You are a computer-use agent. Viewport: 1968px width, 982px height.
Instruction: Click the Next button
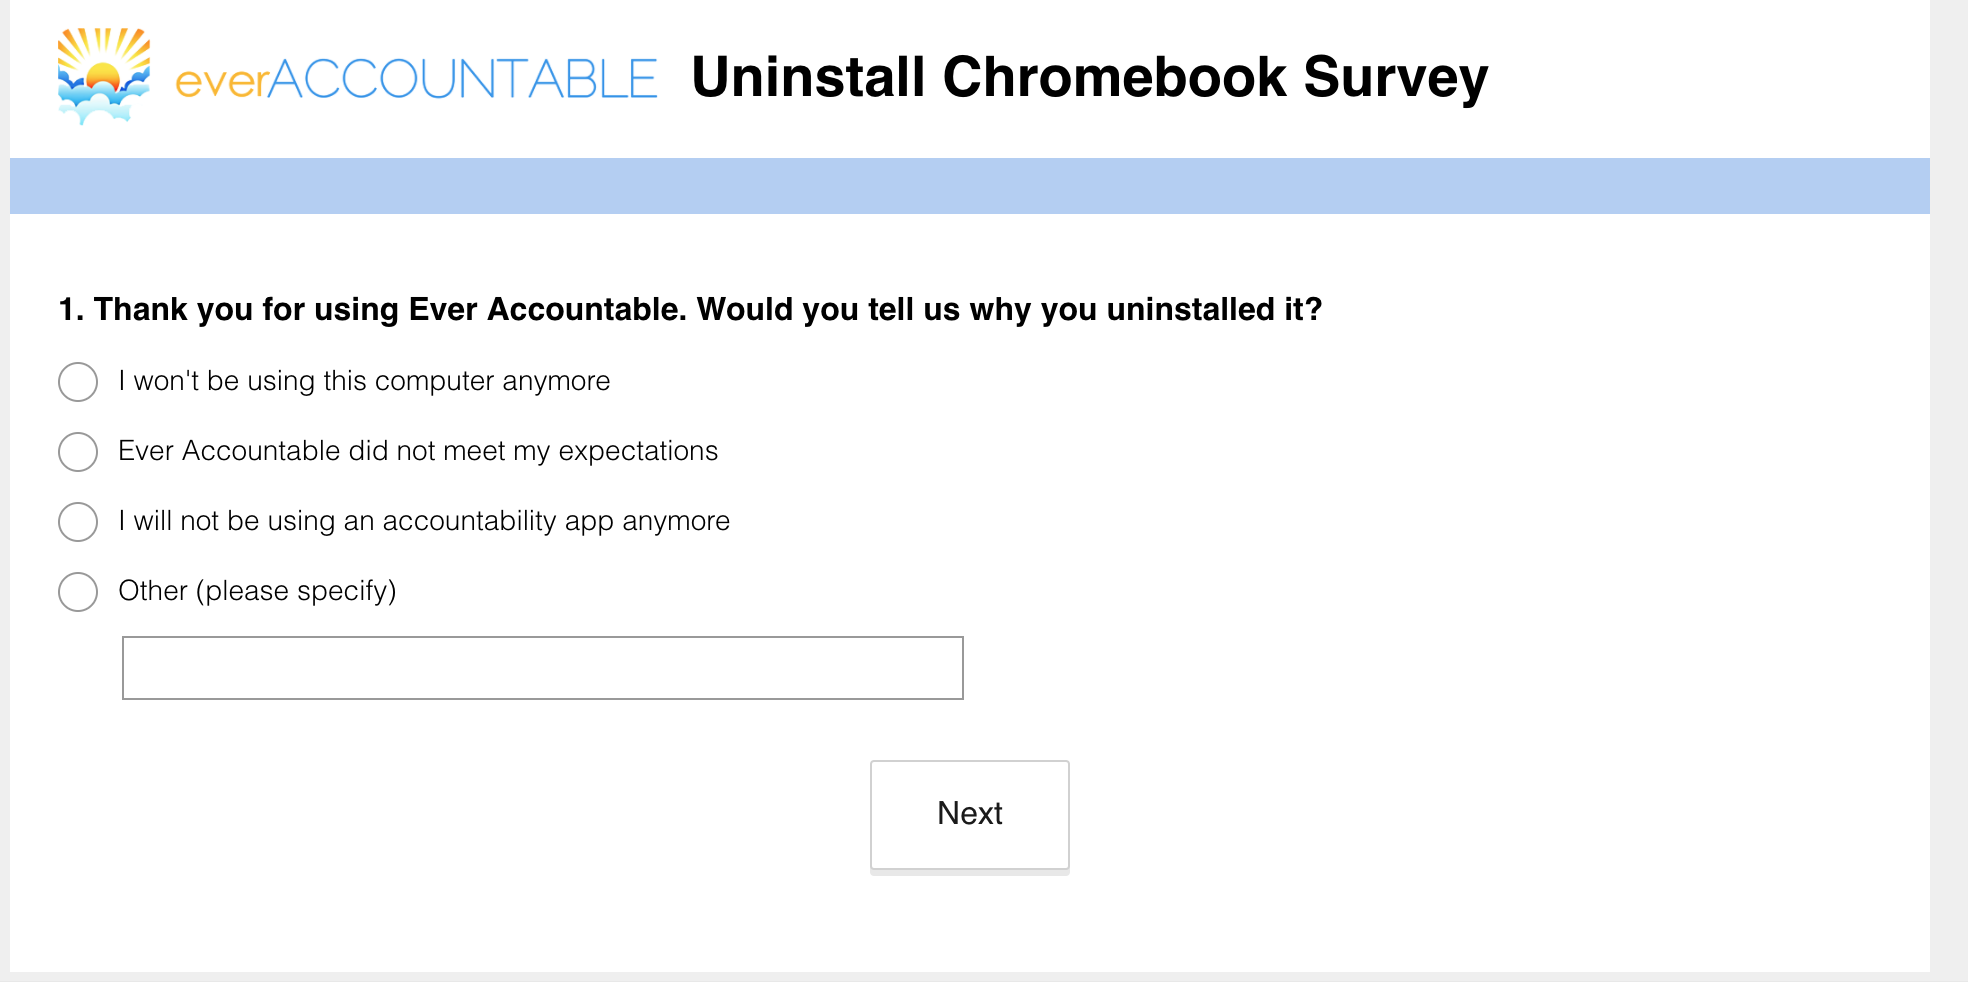click(970, 816)
